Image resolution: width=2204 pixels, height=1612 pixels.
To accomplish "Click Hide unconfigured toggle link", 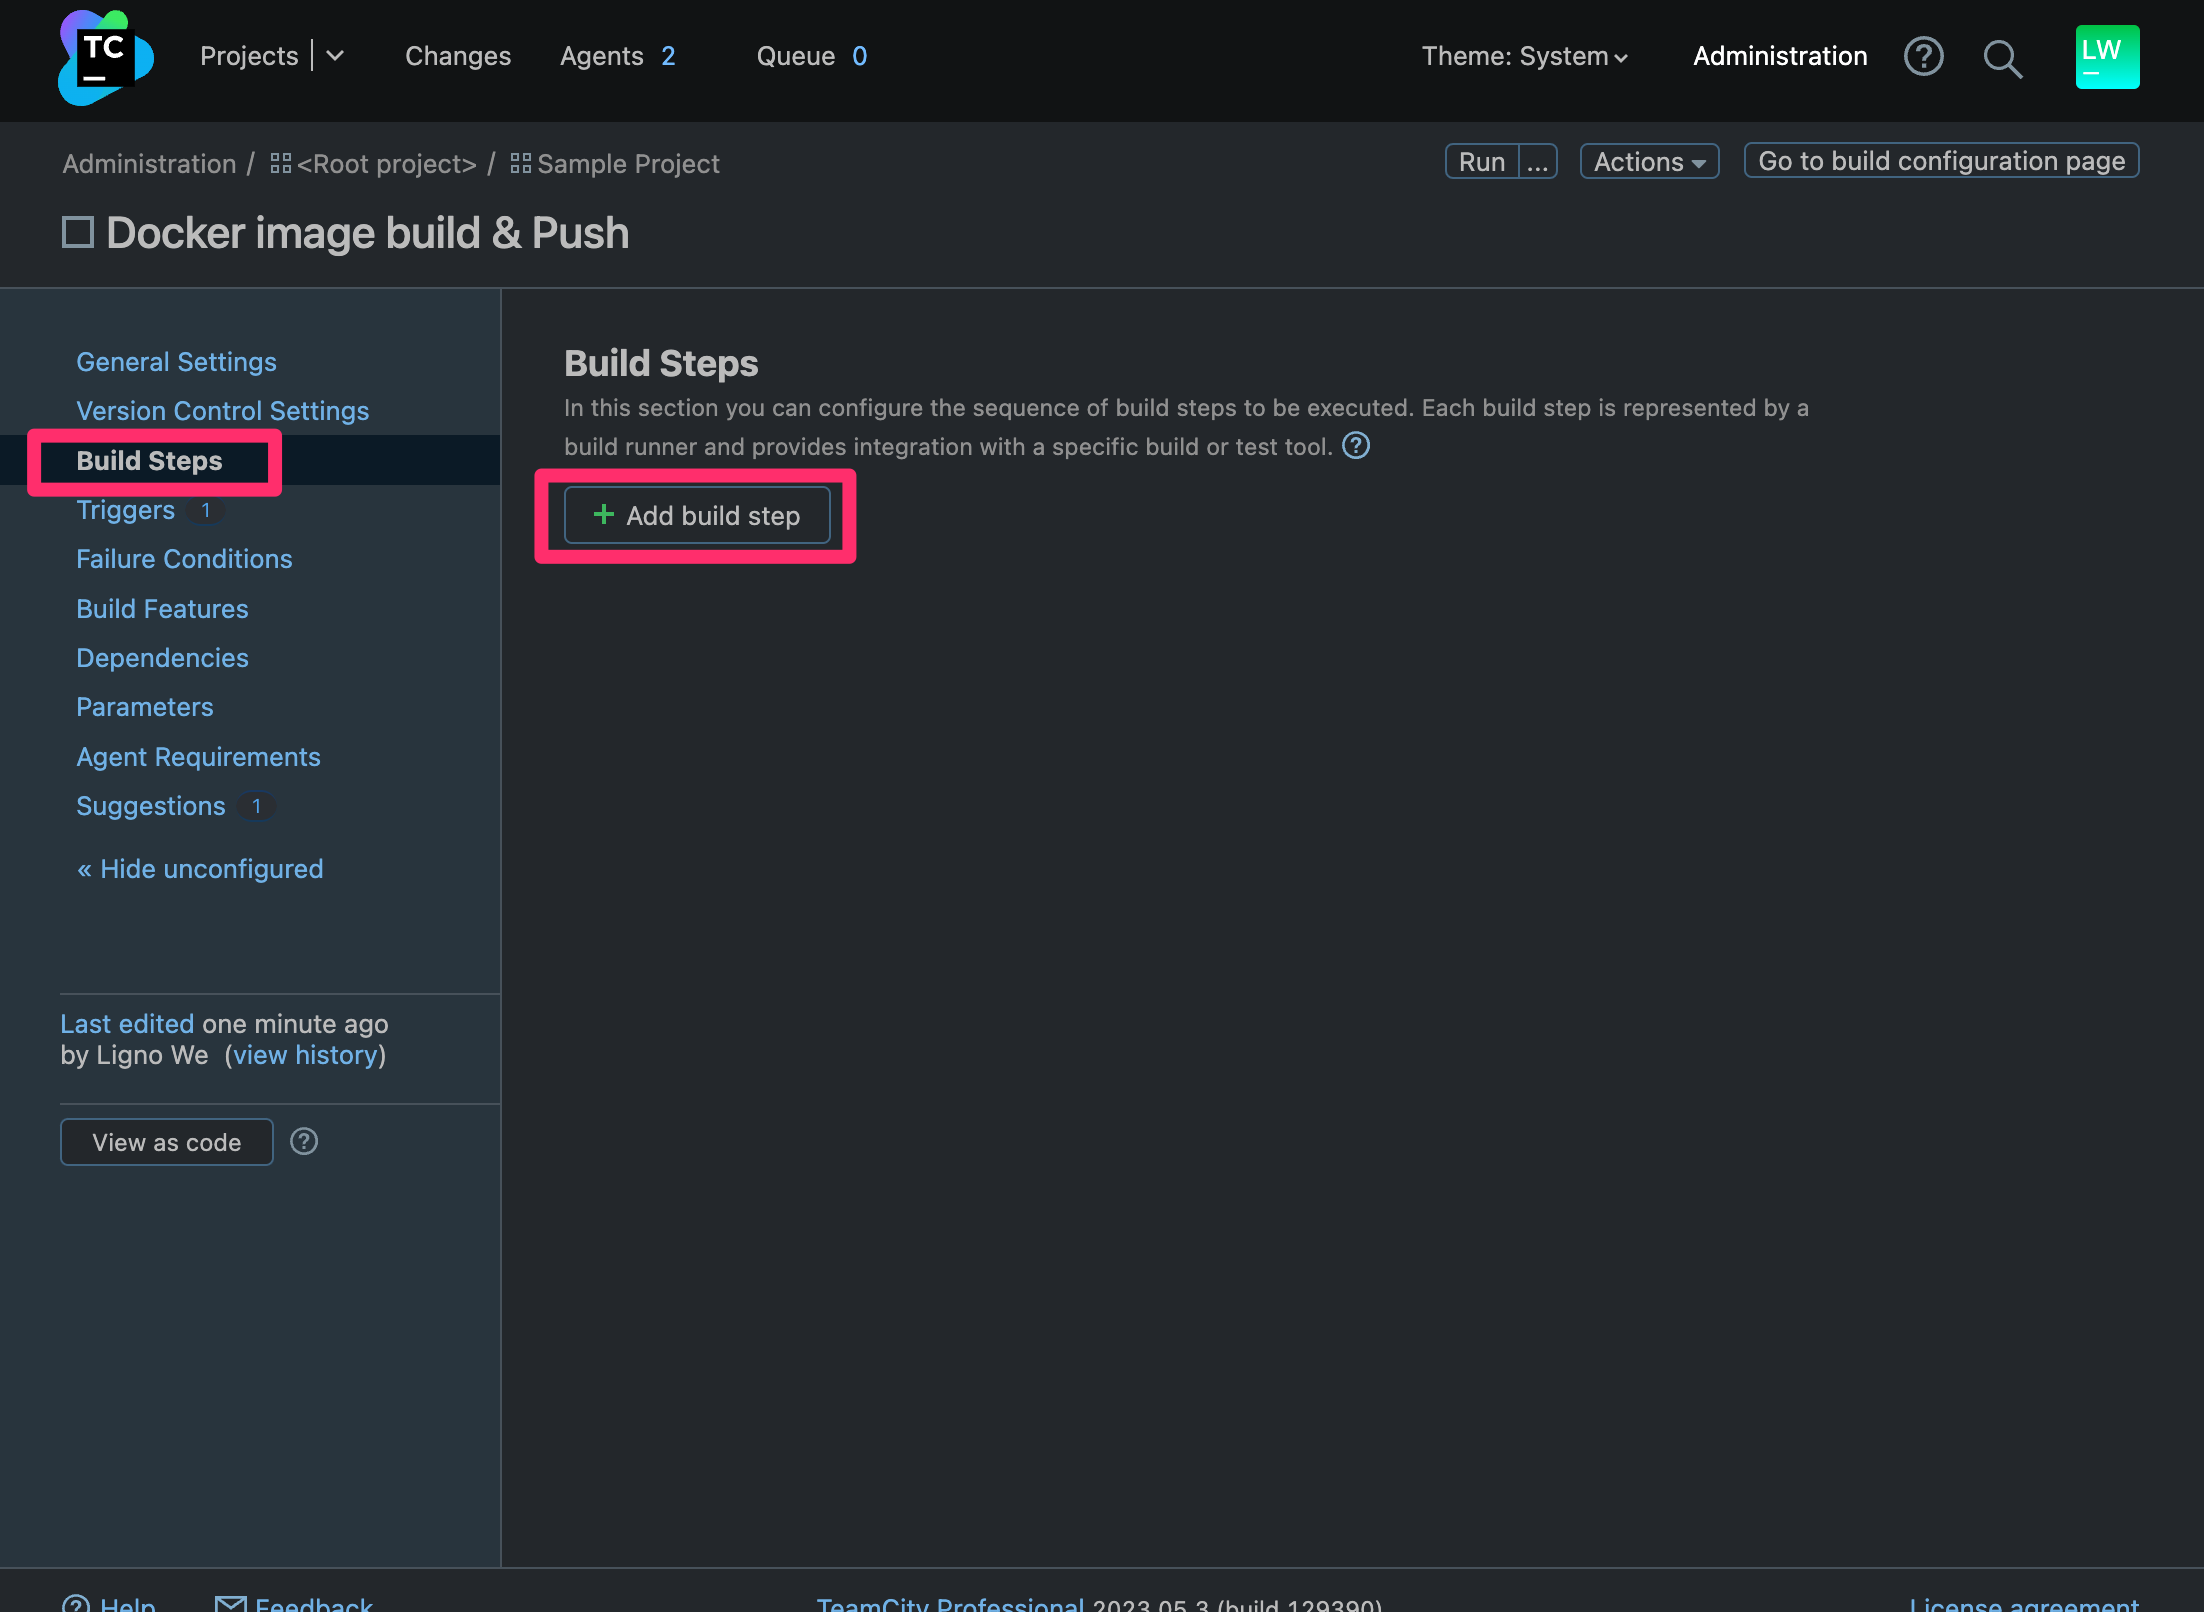I will click(200, 869).
